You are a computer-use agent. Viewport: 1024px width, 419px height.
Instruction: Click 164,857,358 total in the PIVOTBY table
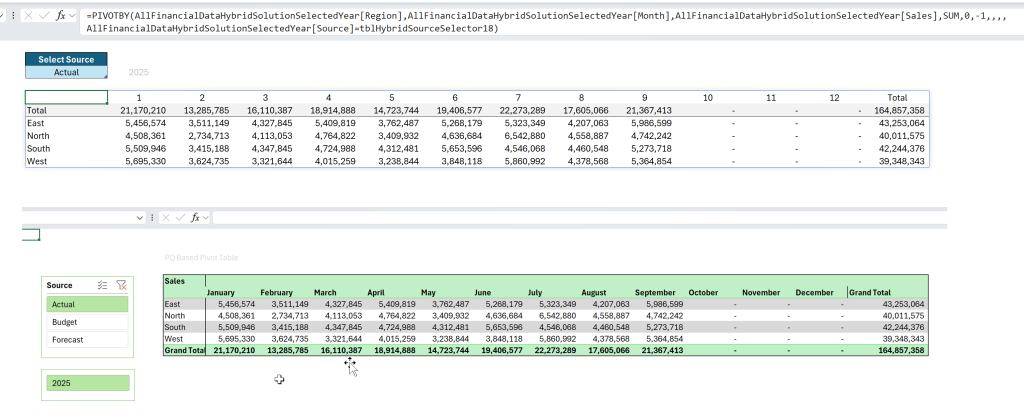[x=899, y=110]
